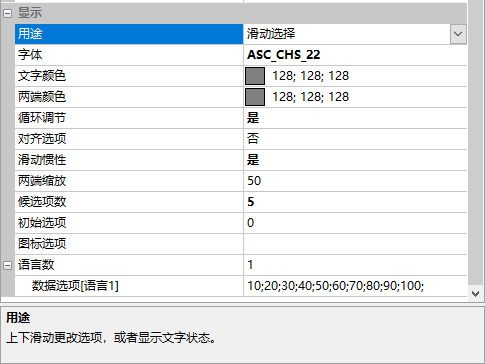This screenshot has height=364, width=485.
Task: Collapse the 显示 property group
Action: coord(7,13)
